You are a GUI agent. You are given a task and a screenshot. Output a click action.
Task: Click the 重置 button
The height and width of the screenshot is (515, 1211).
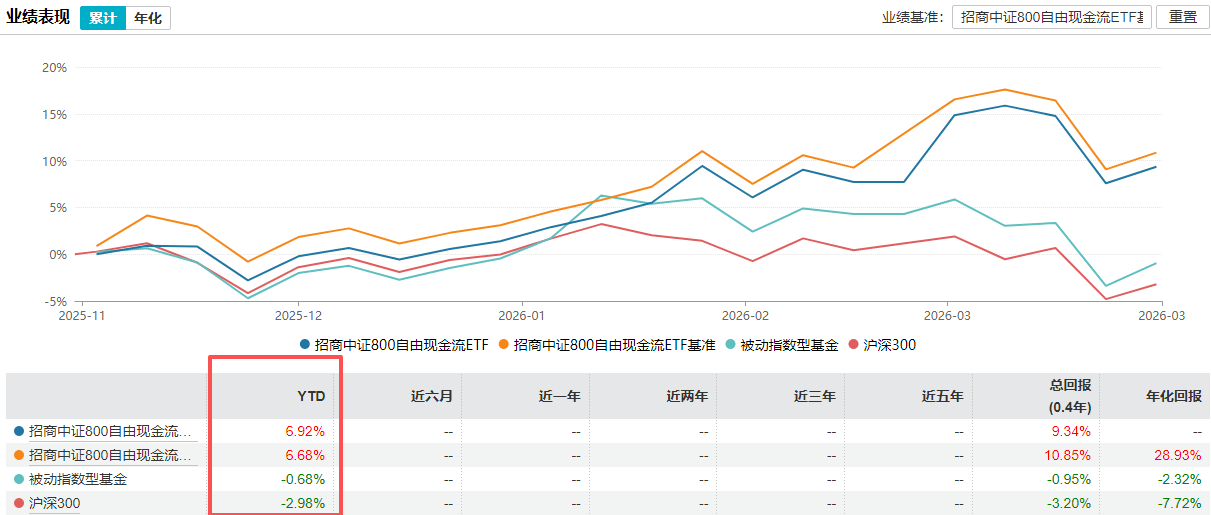point(1182,17)
